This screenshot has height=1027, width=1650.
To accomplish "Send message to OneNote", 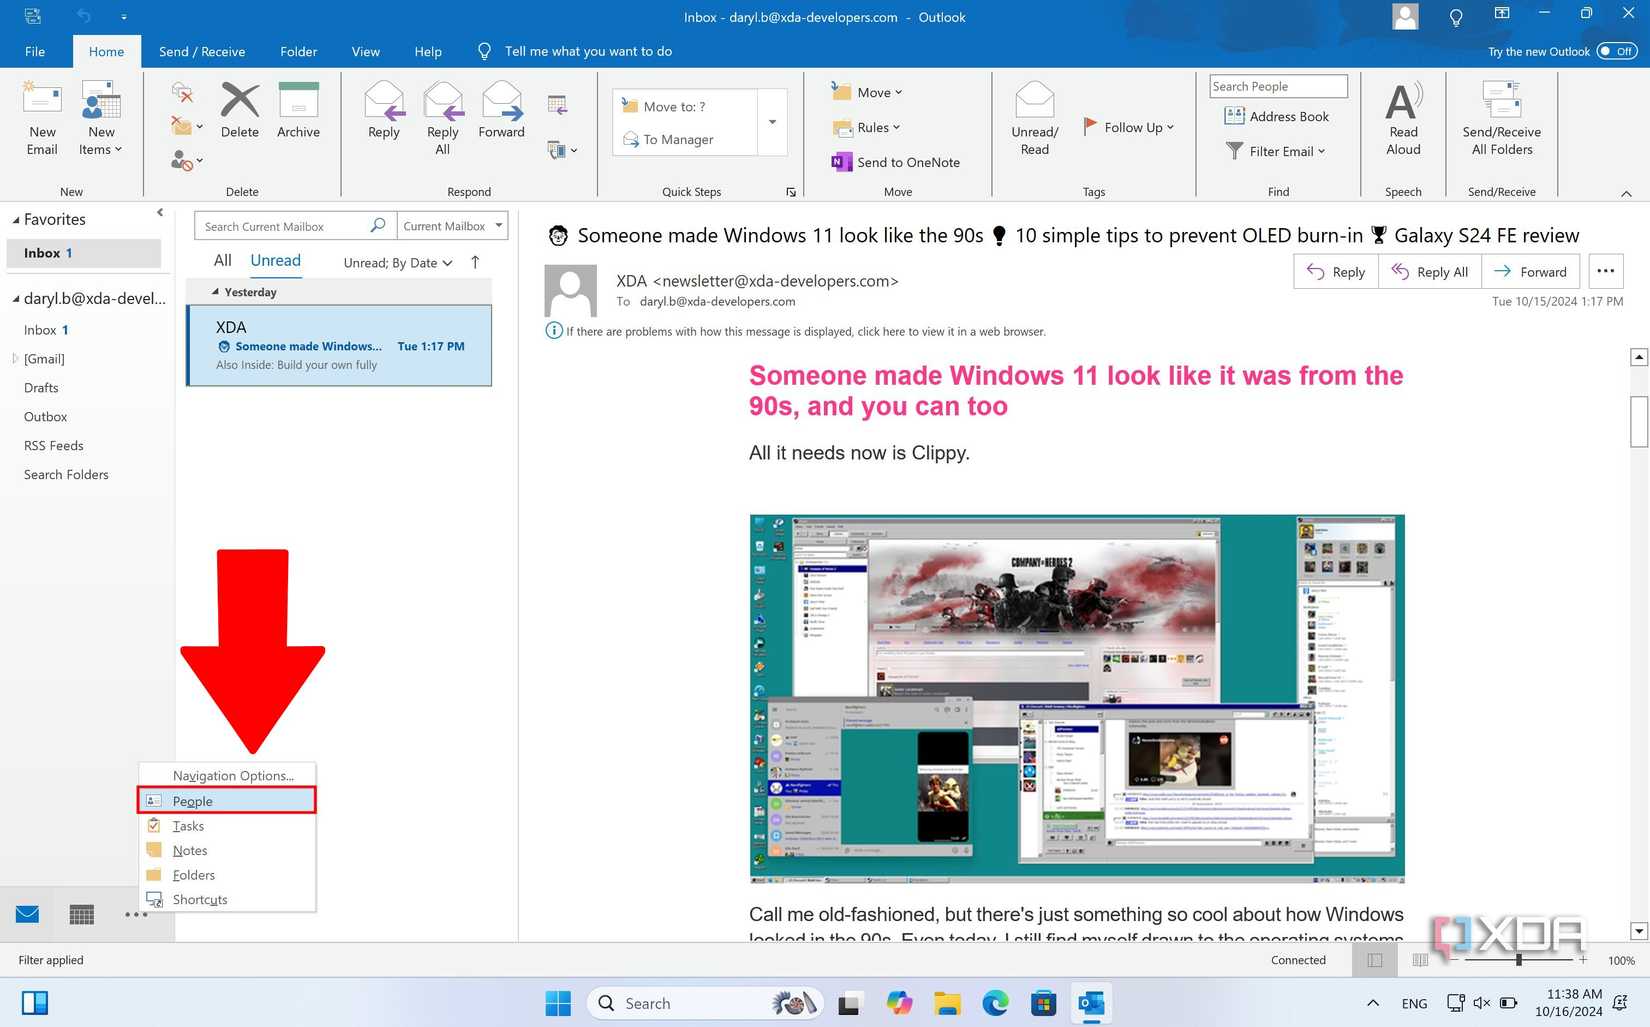I will tap(896, 162).
